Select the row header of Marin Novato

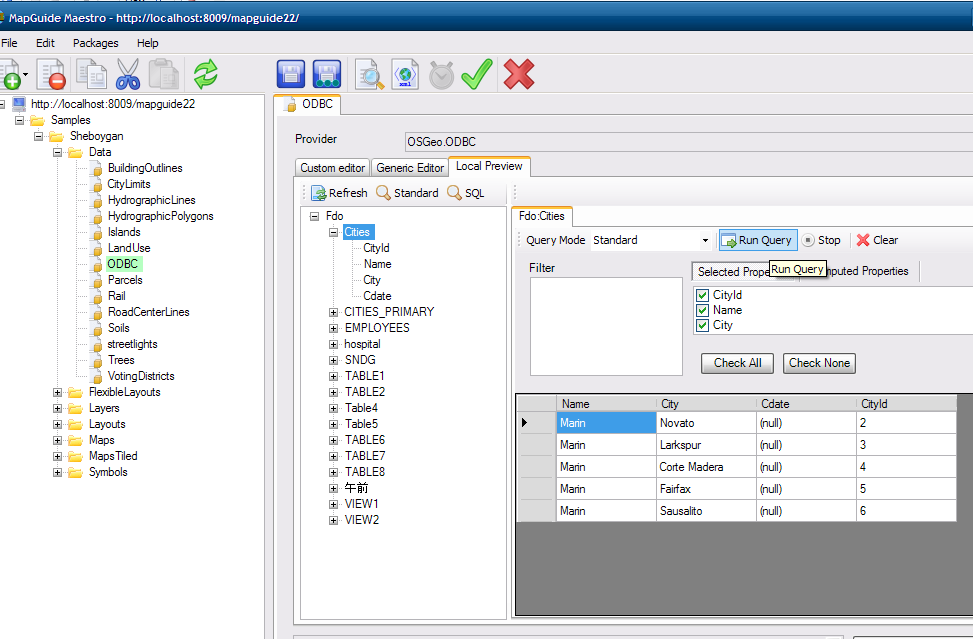click(x=537, y=423)
